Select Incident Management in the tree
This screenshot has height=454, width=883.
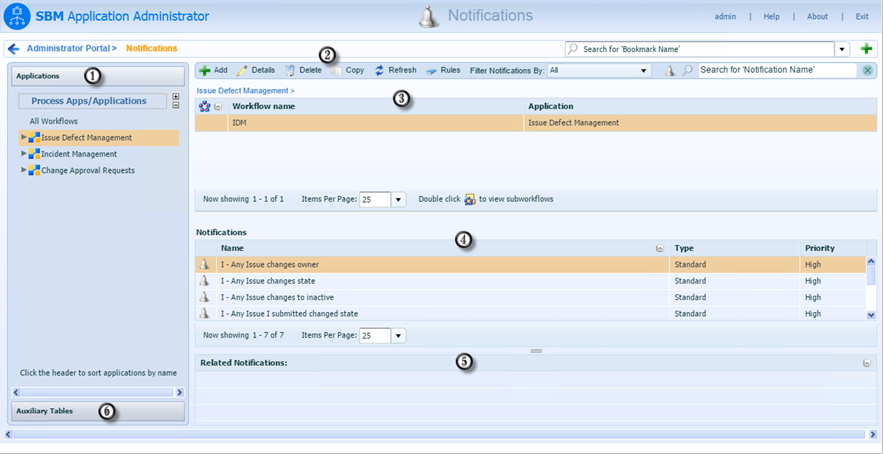79,154
